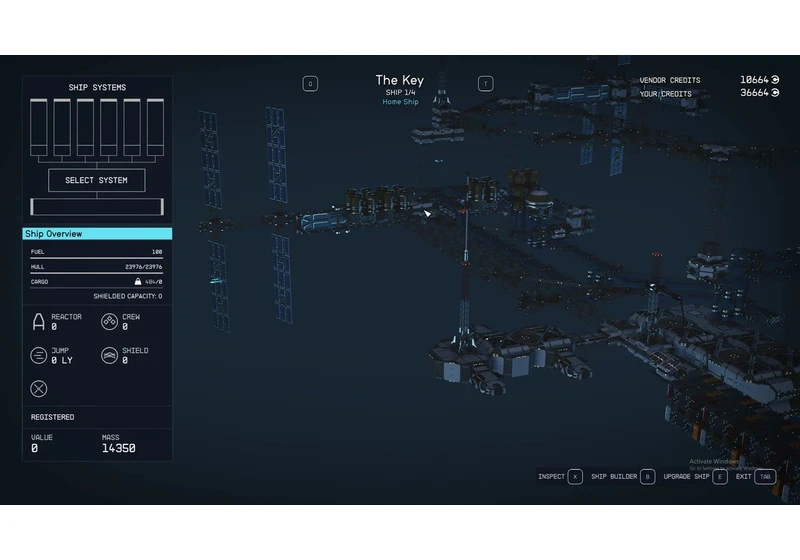Click the Q key icon for previous ship
This screenshot has width=800, height=560.
pos(310,84)
